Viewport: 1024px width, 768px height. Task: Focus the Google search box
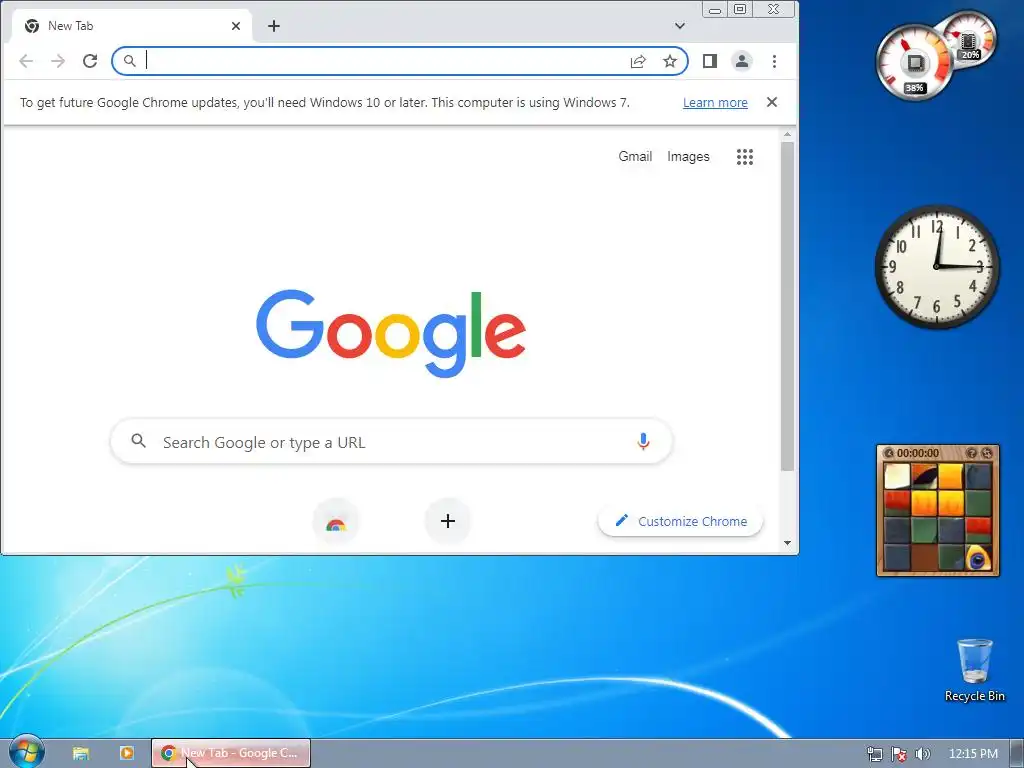(391, 442)
